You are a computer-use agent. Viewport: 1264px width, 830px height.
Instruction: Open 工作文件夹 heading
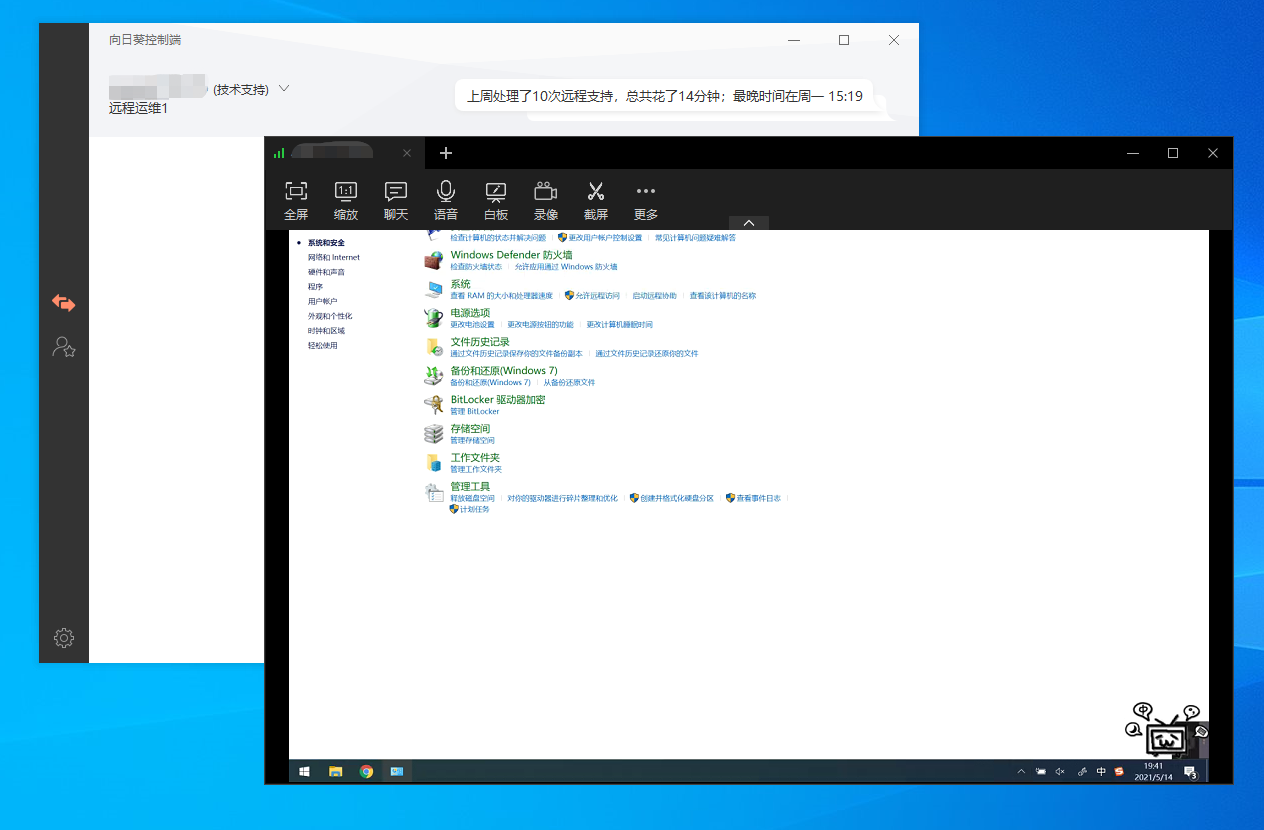click(x=475, y=458)
